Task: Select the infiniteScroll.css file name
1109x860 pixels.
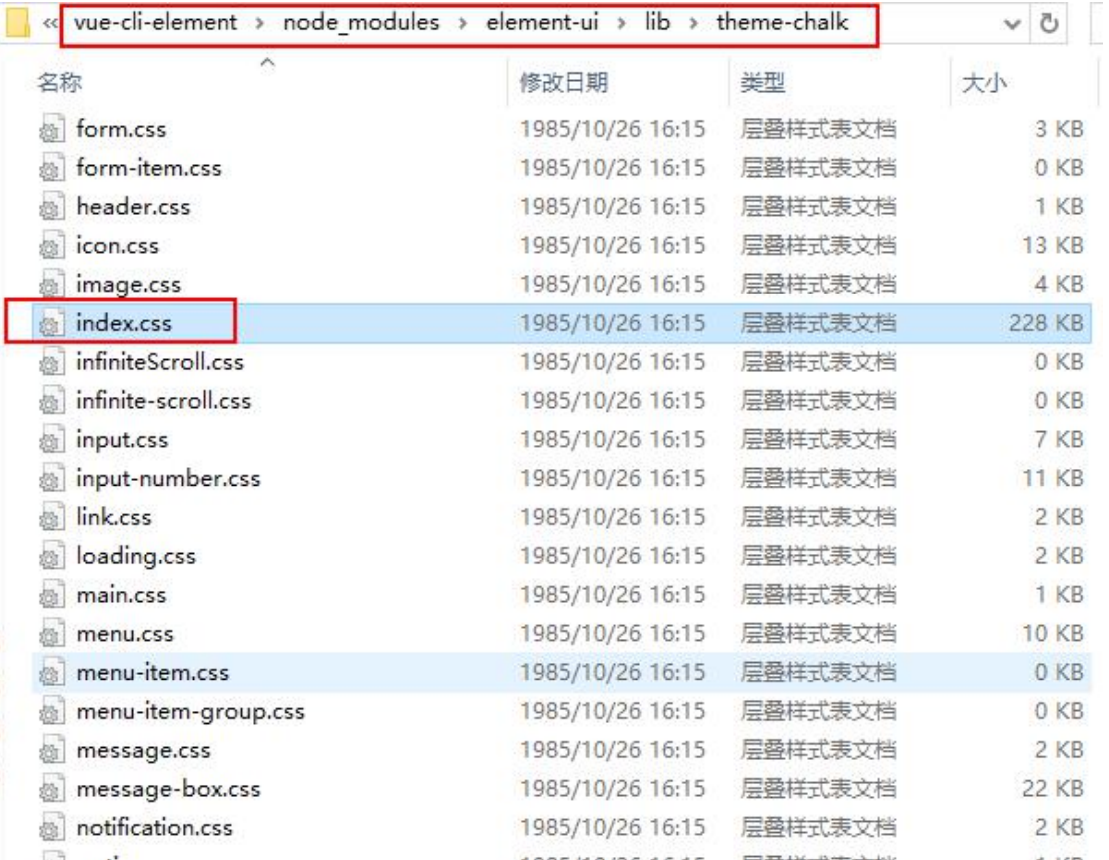Action: pyautogui.click(x=160, y=362)
